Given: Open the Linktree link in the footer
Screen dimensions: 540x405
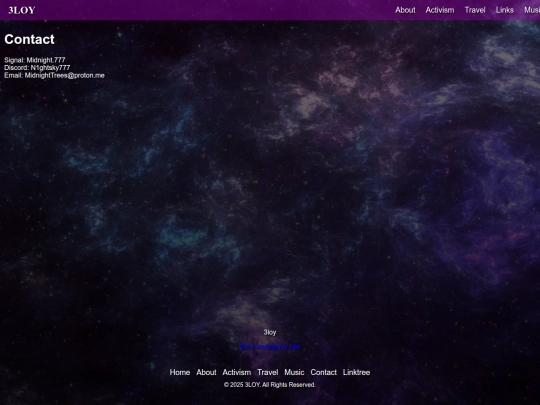Looking at the screenshot, I should [356, 372].
